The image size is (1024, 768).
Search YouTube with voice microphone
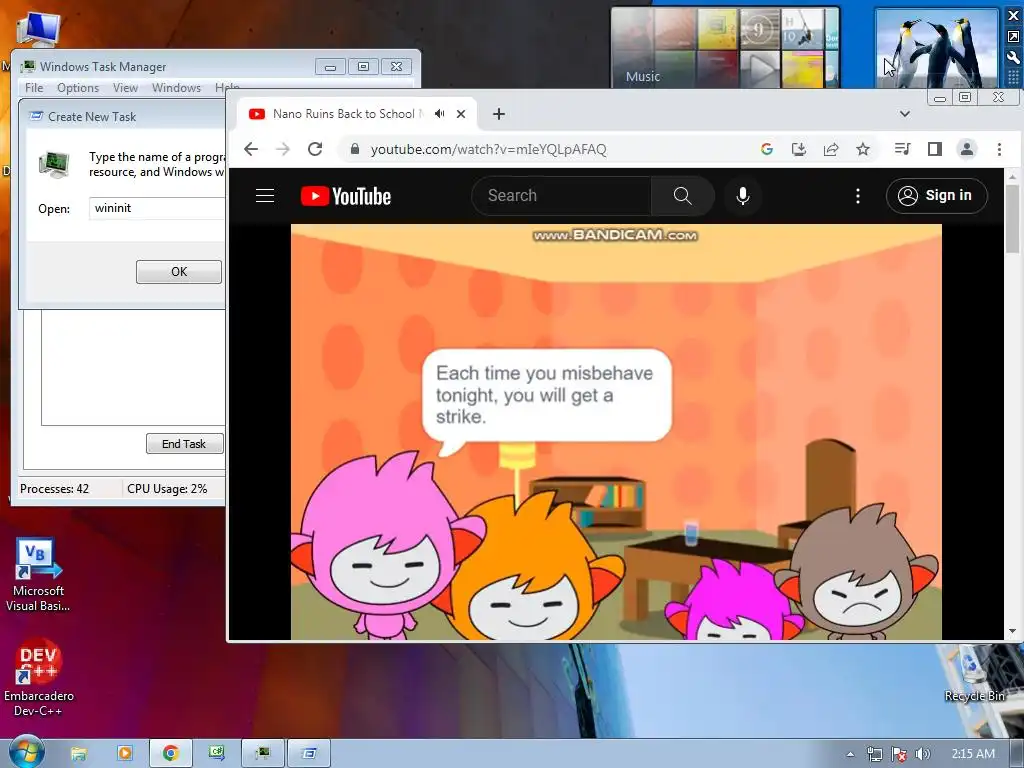(743, 196)
